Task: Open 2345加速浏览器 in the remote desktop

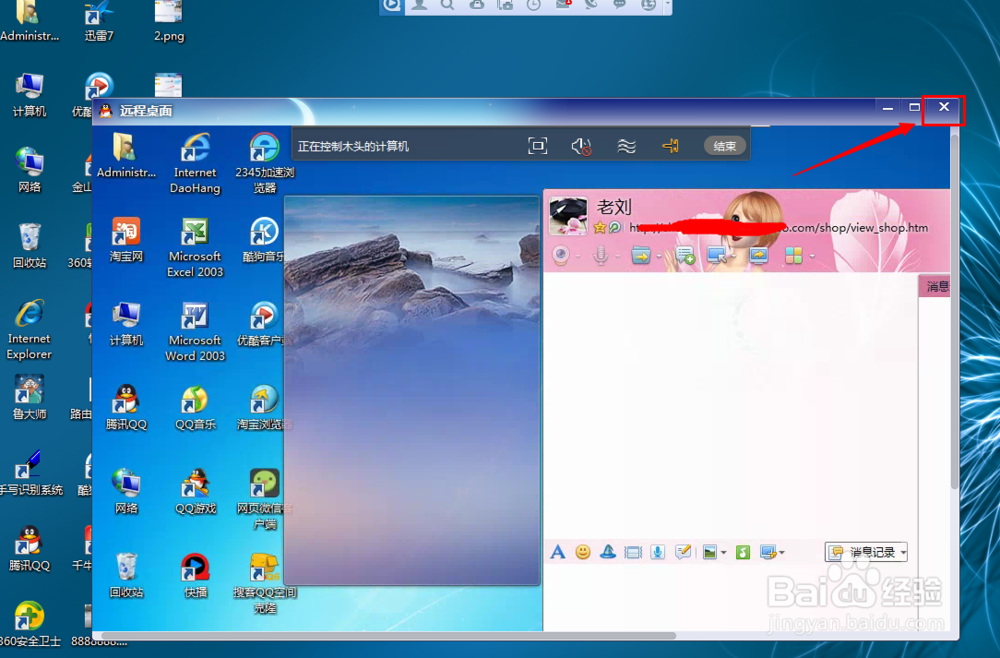Action: pos(264,163)
